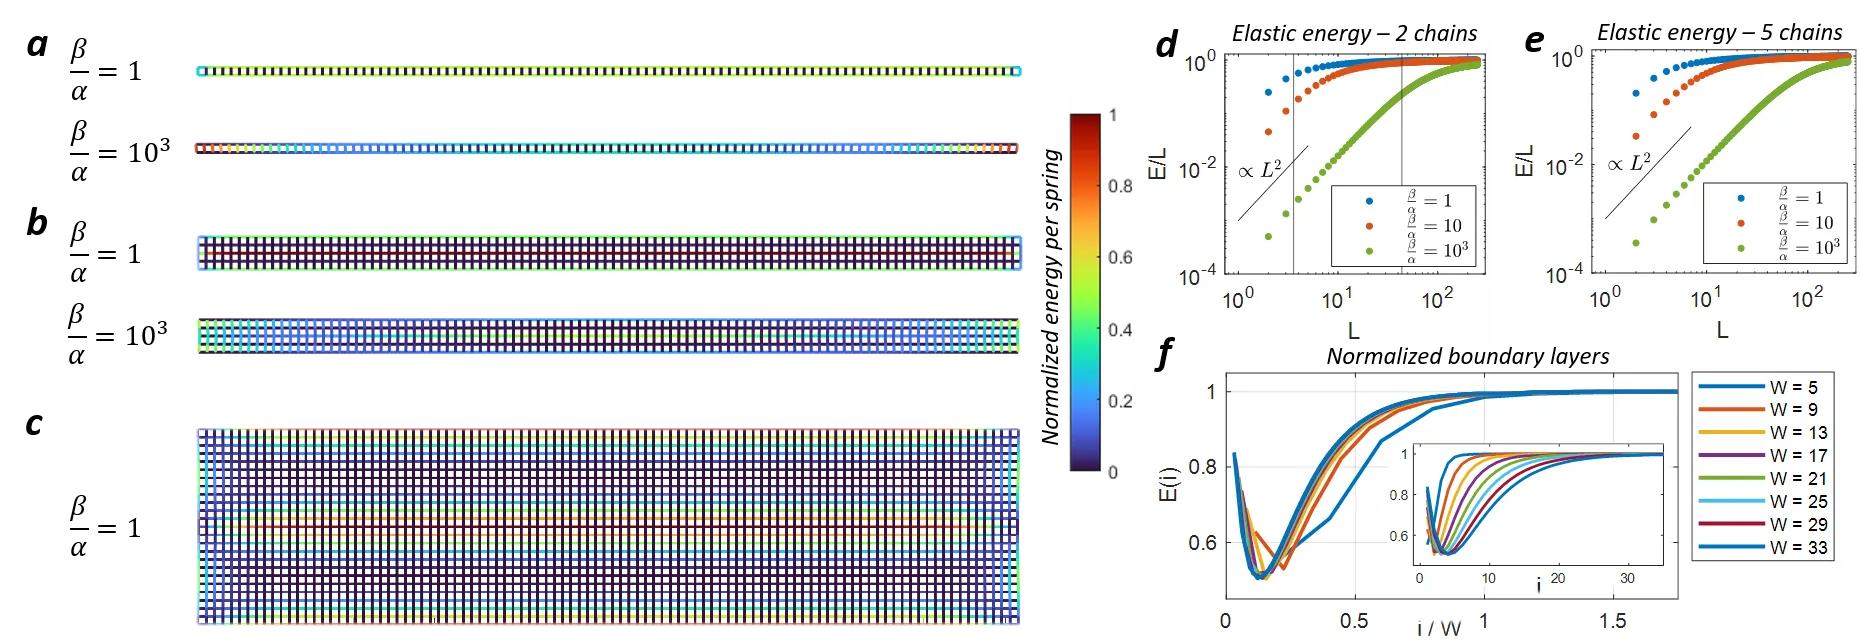Click the vertical rainbow colorbar

(x=1085, y=292)
